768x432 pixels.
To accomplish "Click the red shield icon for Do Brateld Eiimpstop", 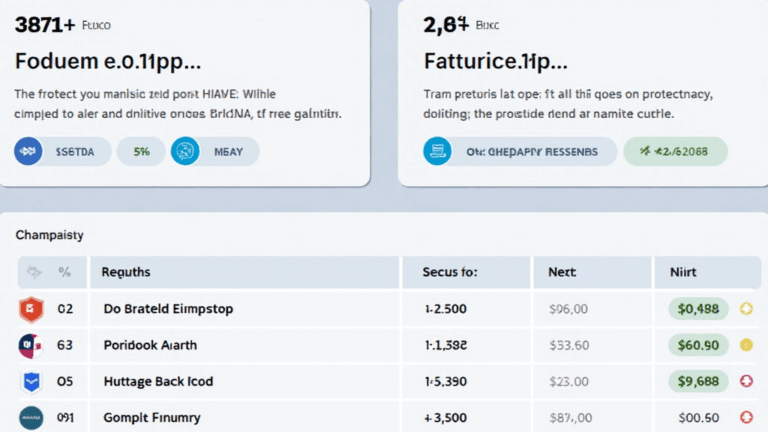I will [29, 309].
